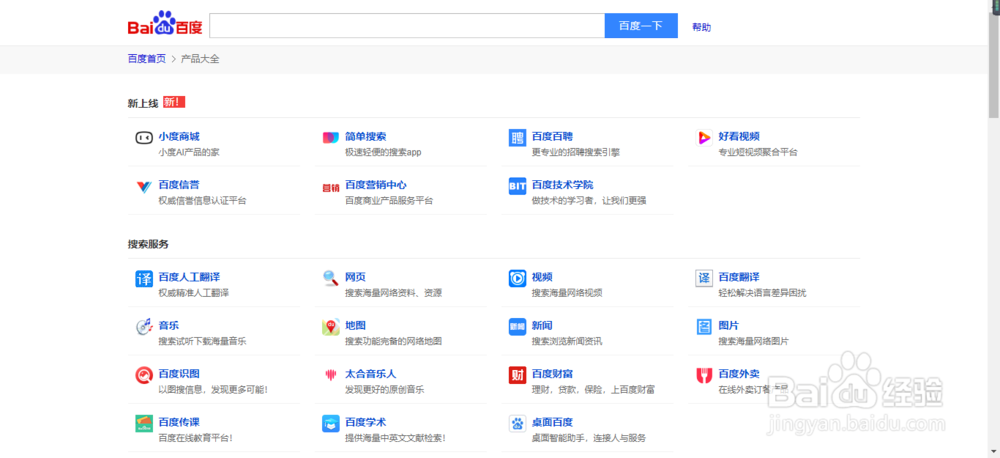Image resolution: width=1000 pixels, height=458 pixels.
Task: Open the 简单搜索 link
Action: (x=365, y=137)
